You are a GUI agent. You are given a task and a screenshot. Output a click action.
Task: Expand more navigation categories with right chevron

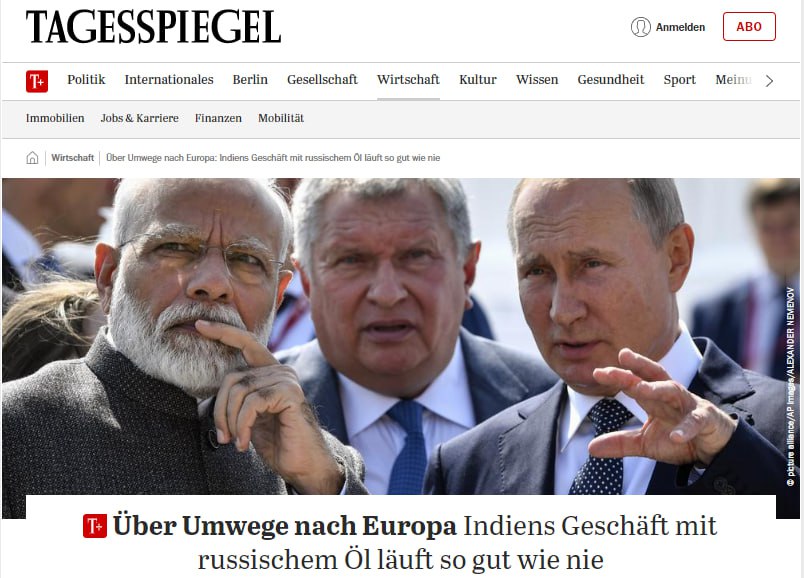[769, 81]
